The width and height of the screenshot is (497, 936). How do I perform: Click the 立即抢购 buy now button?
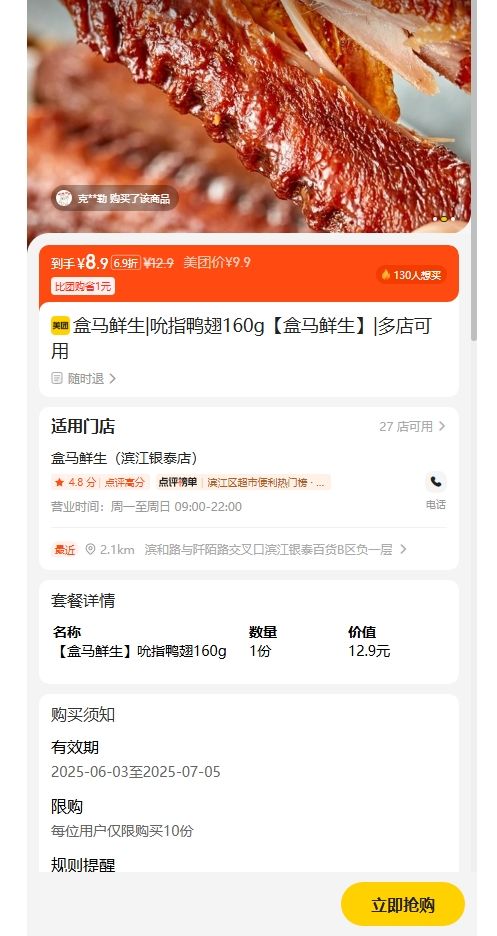pyautogui.click(x=403, y=904)
